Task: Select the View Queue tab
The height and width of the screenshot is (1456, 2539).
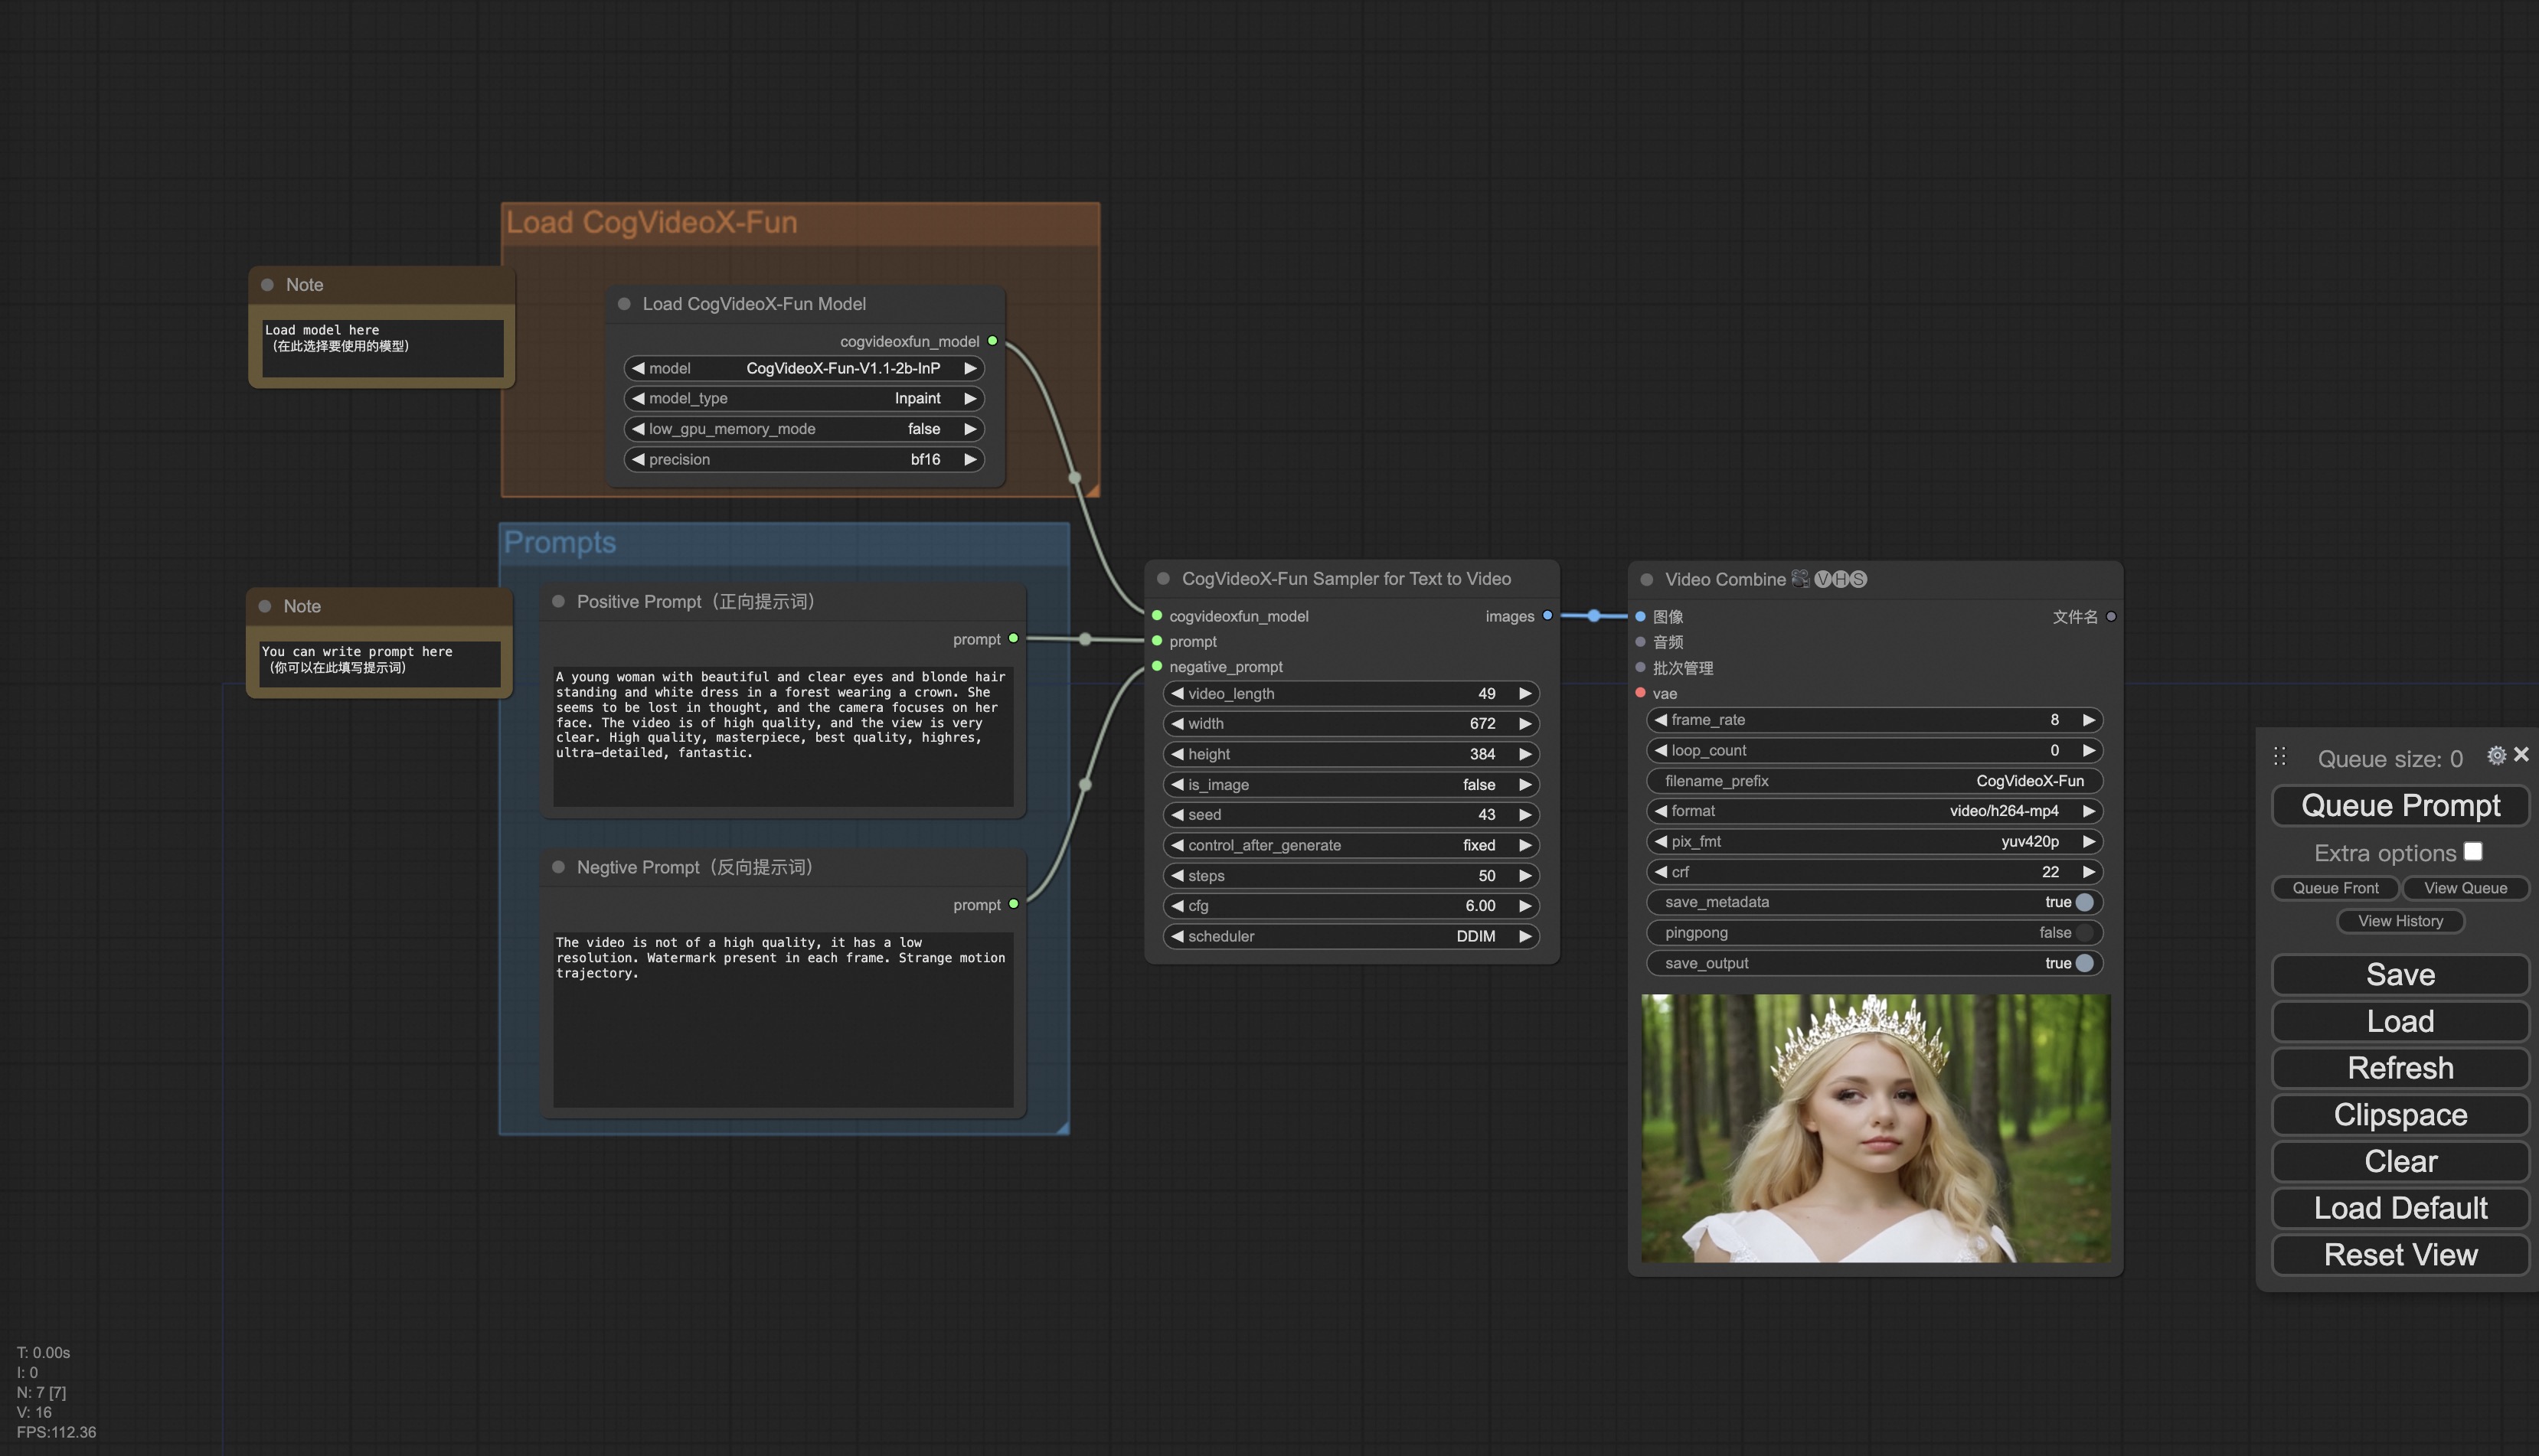Action: click(2464, 887)
